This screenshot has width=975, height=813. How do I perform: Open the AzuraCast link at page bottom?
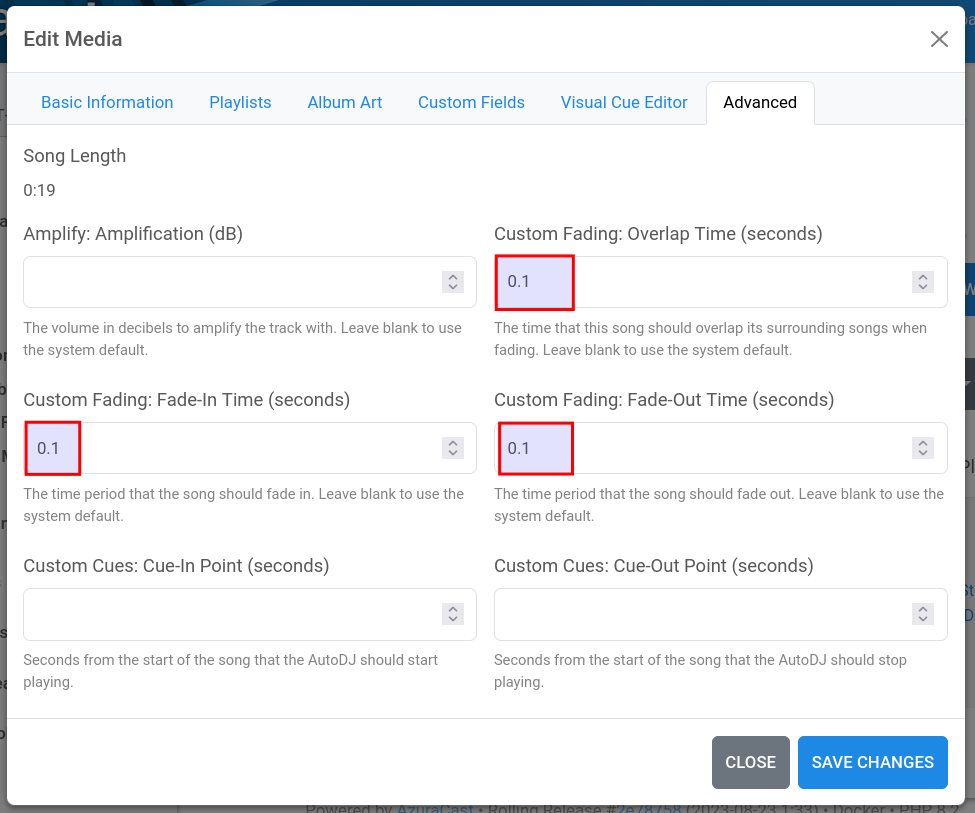(435, 808)
